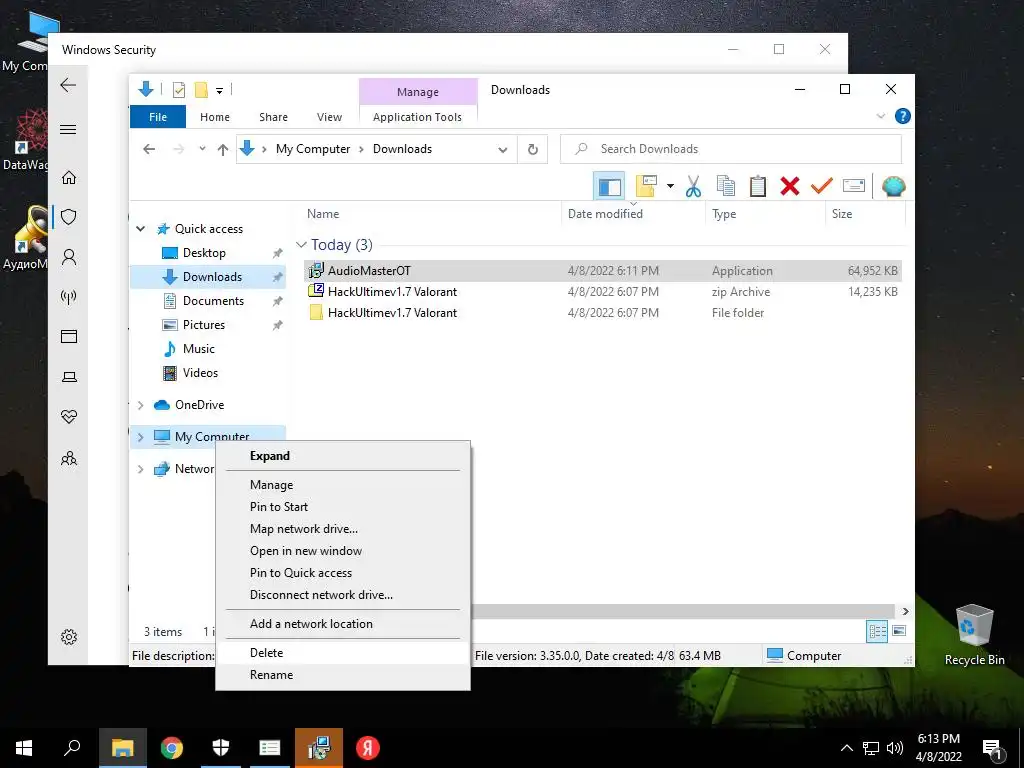Open the Windows Security hamburger menu
Image resolution: width=1024 pixels, height=768 pixels.
click(68, 129)
